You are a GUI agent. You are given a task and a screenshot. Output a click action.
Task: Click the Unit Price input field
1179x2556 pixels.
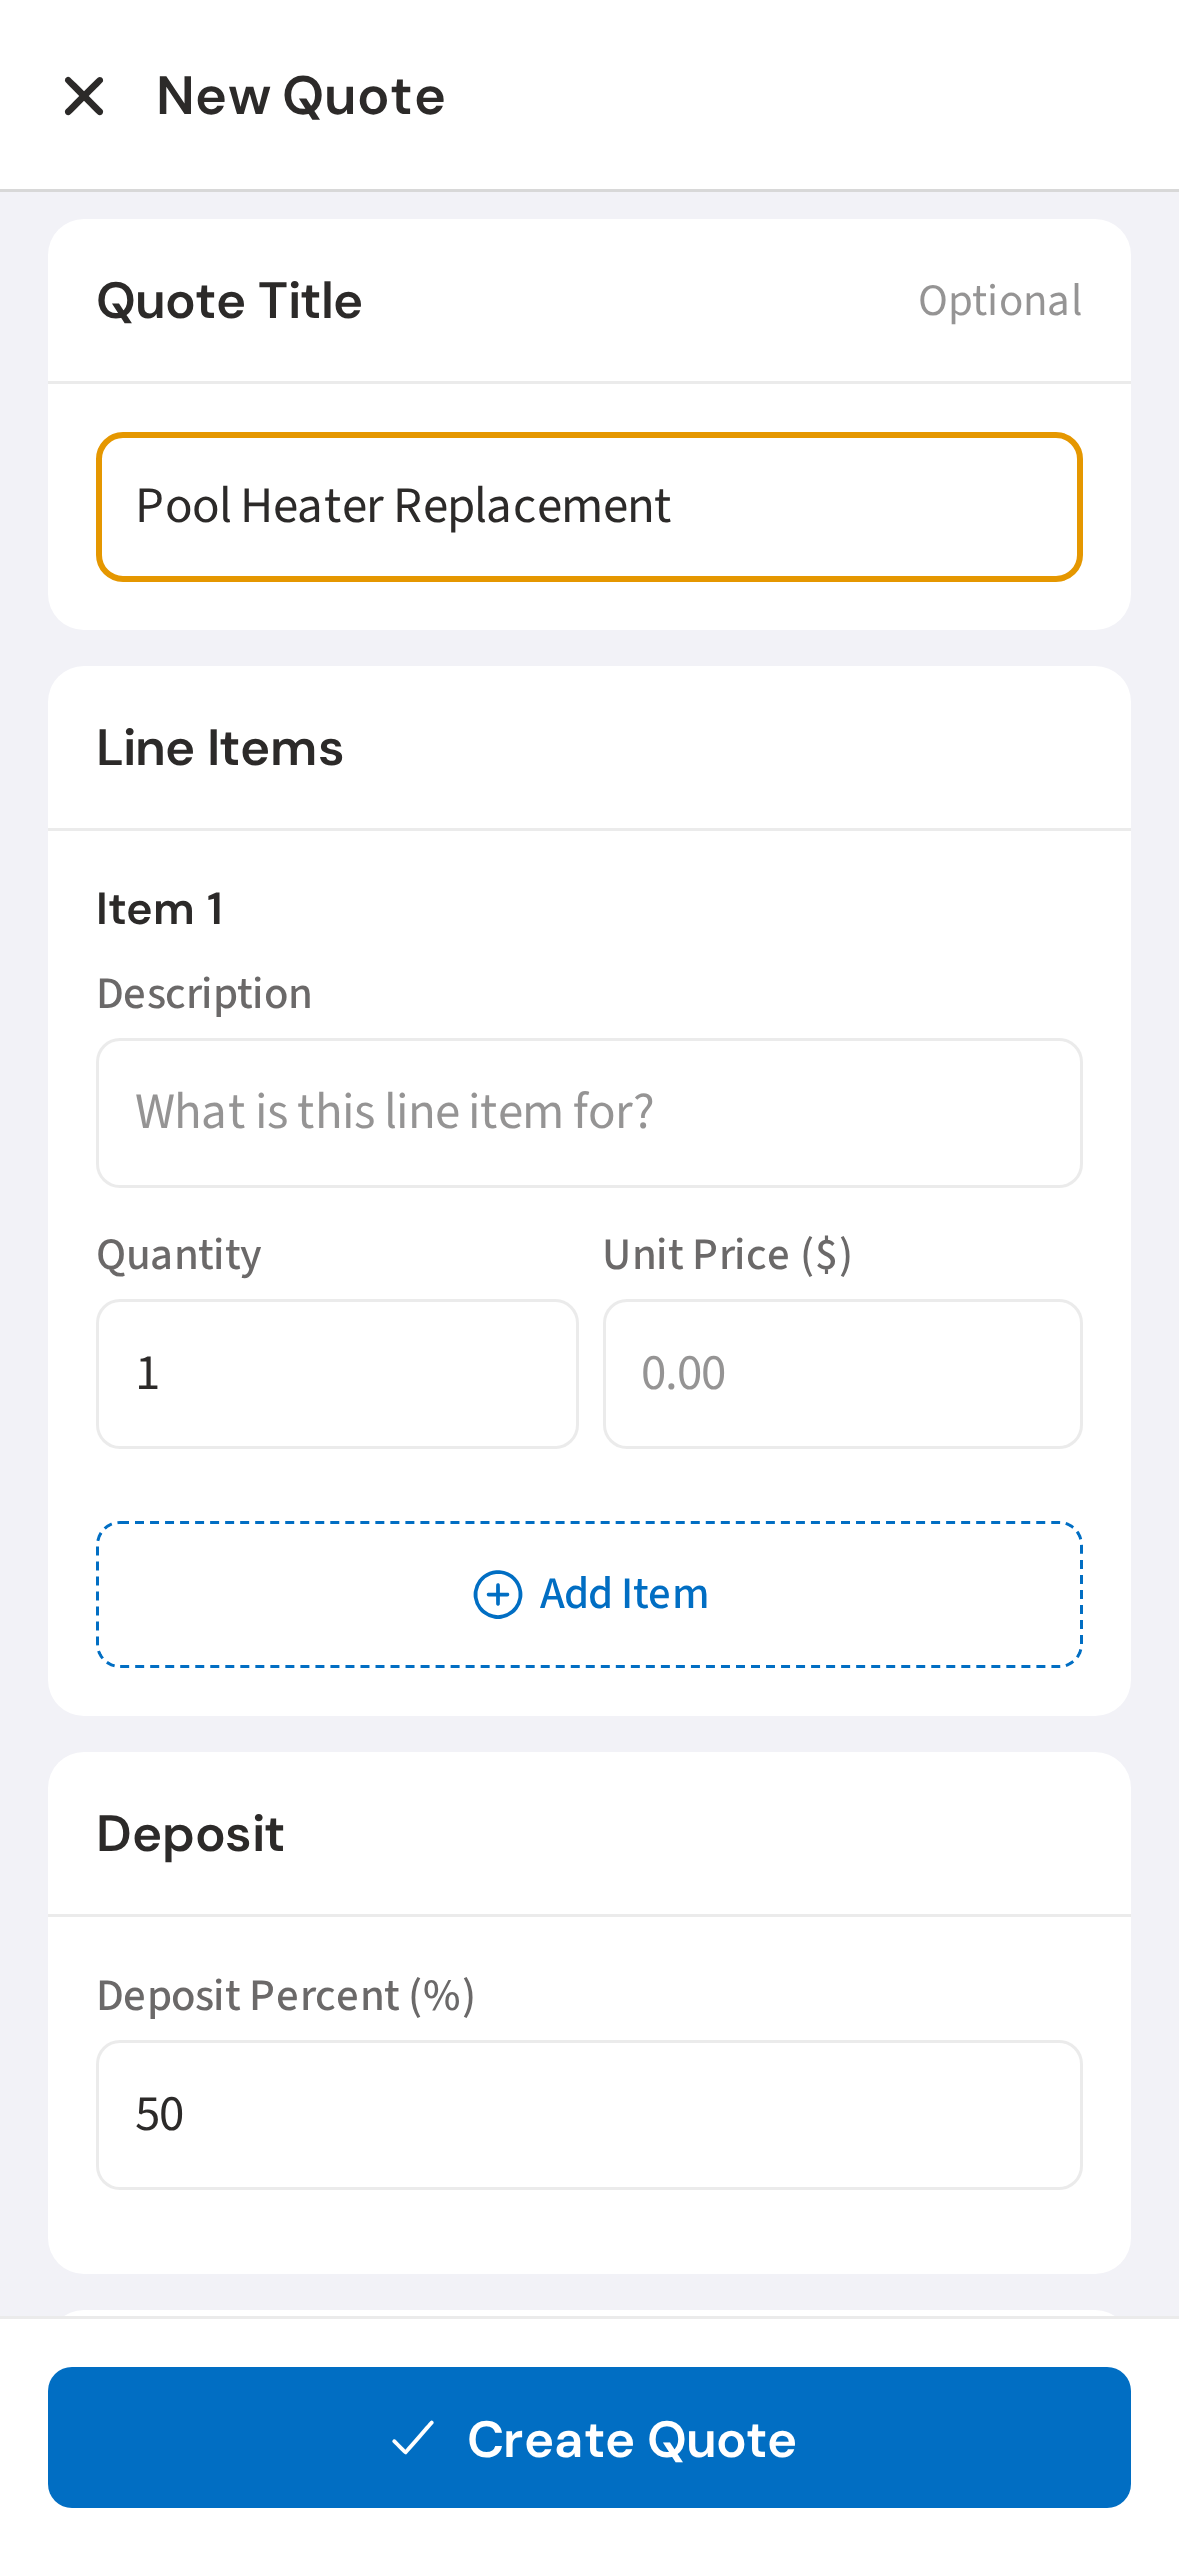(x=842, y=1374)
